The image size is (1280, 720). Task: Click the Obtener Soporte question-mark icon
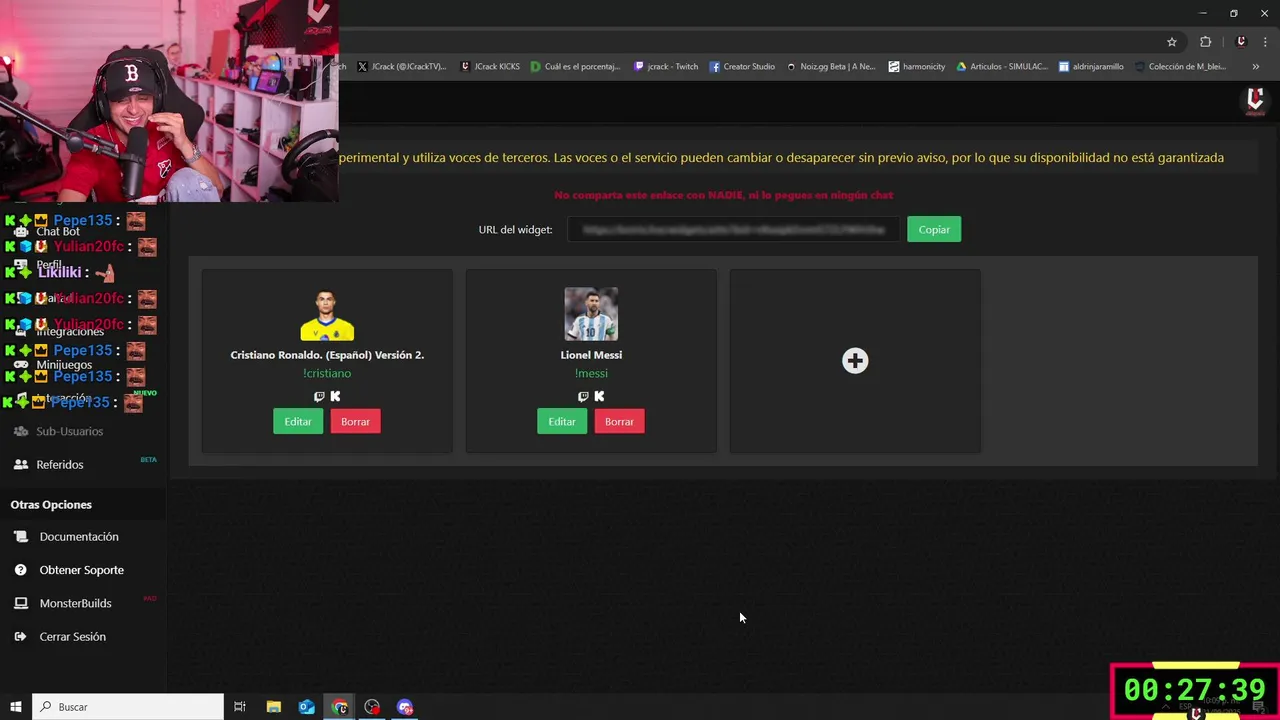coord(21,570)
